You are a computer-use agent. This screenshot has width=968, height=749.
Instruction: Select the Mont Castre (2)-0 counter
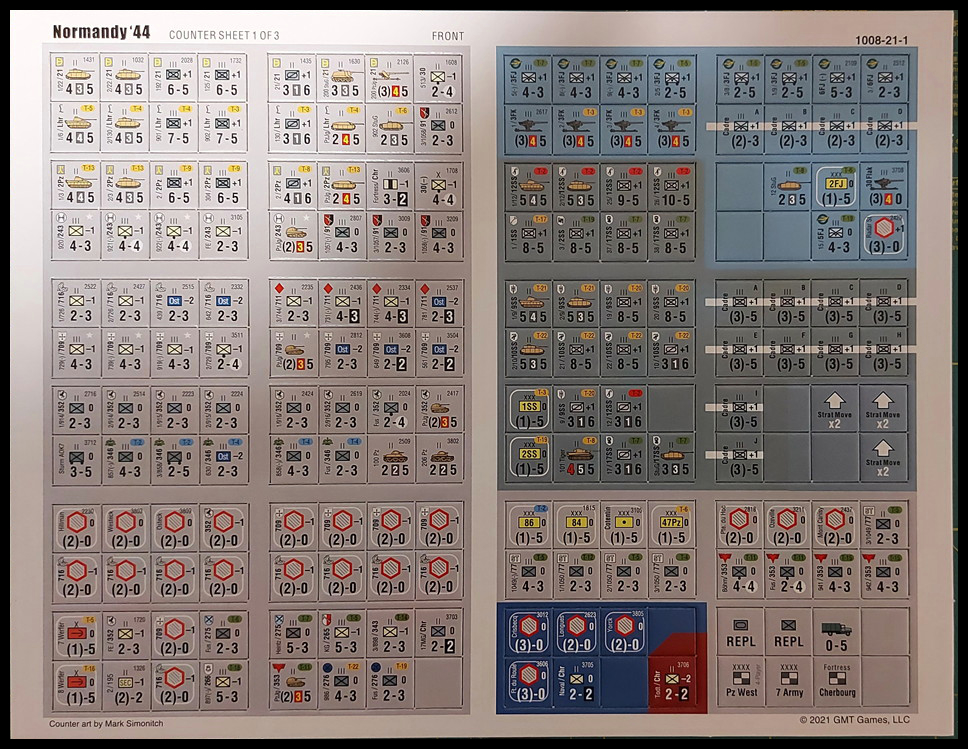coord(837,525)
